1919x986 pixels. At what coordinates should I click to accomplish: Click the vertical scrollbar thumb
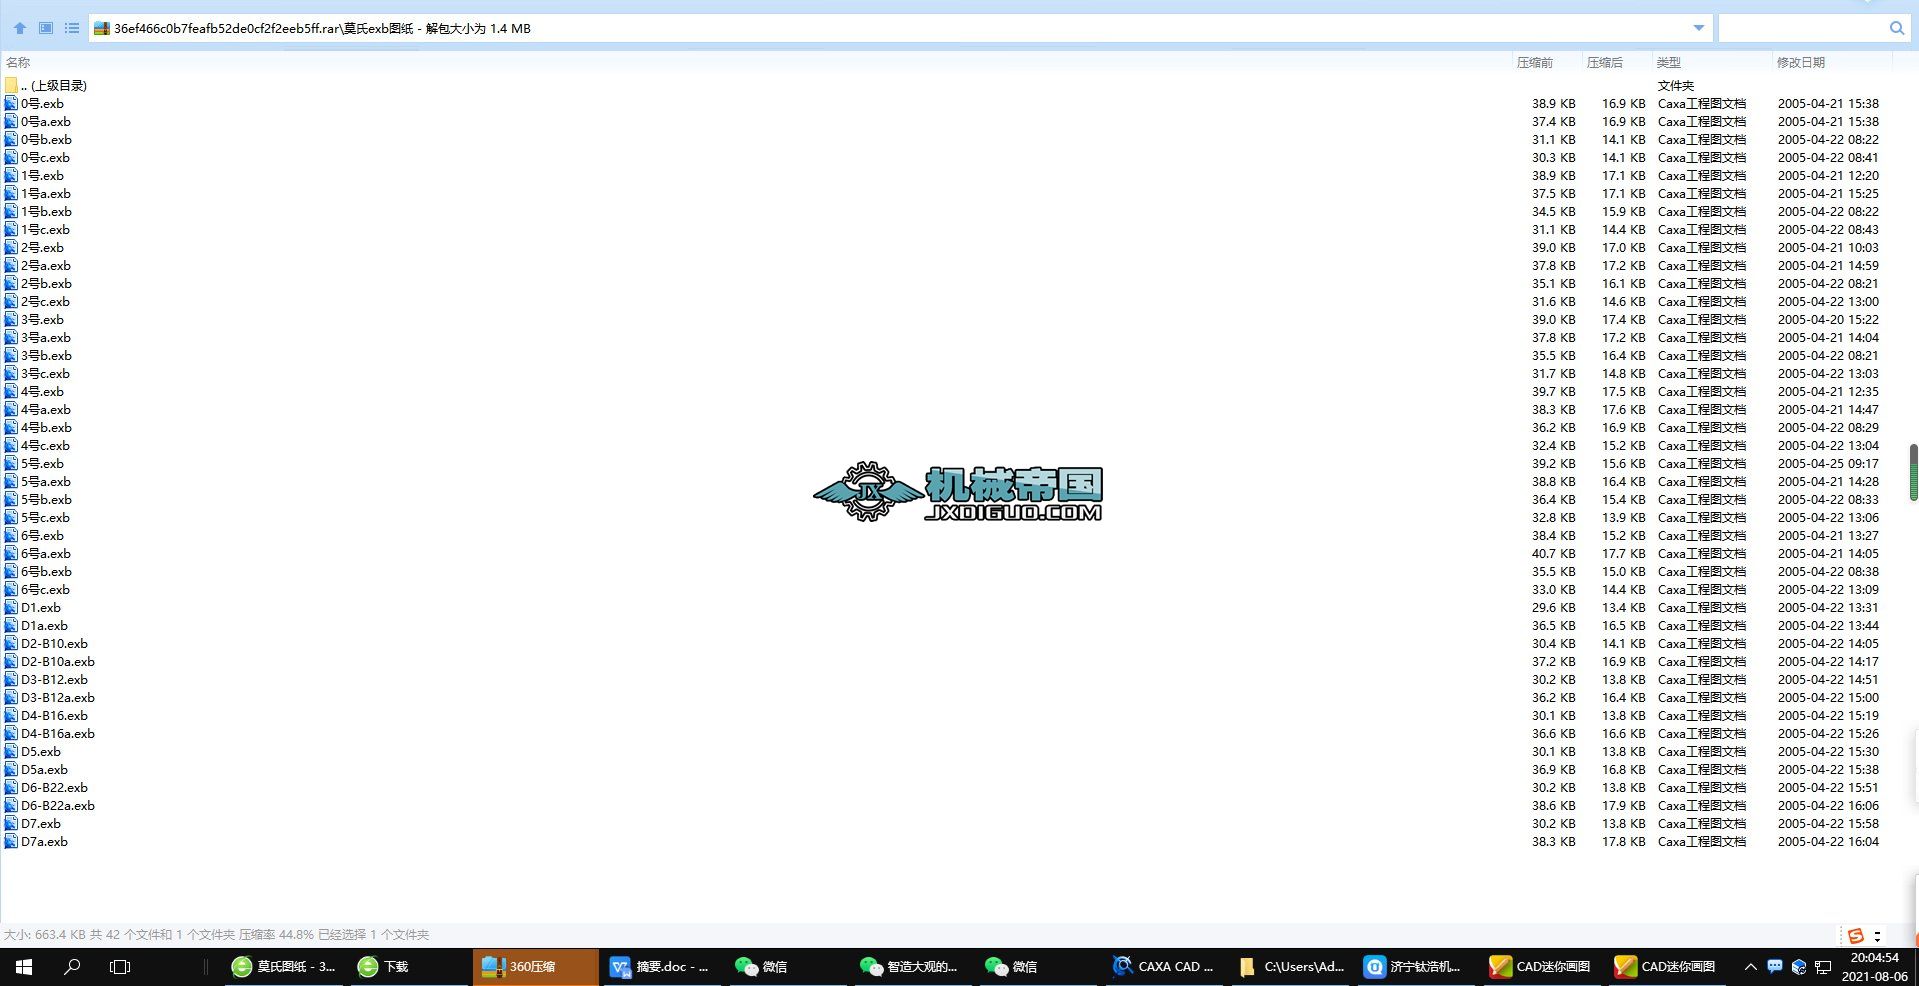(1914, 472)
